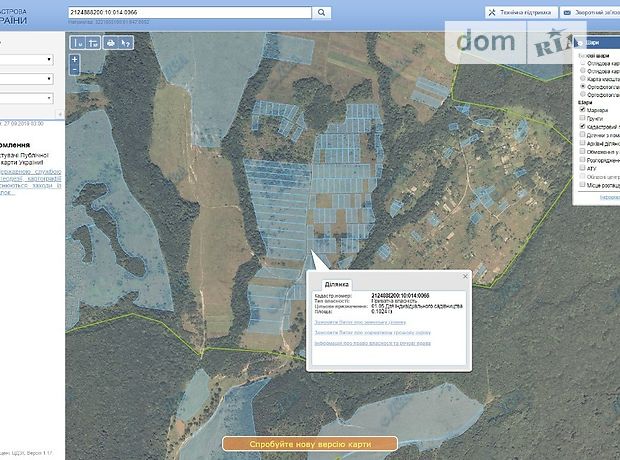The height and width of the screenshot is (460, 620).
Task: Open the middle dropdown in left panel
Action: pos(26,79)
